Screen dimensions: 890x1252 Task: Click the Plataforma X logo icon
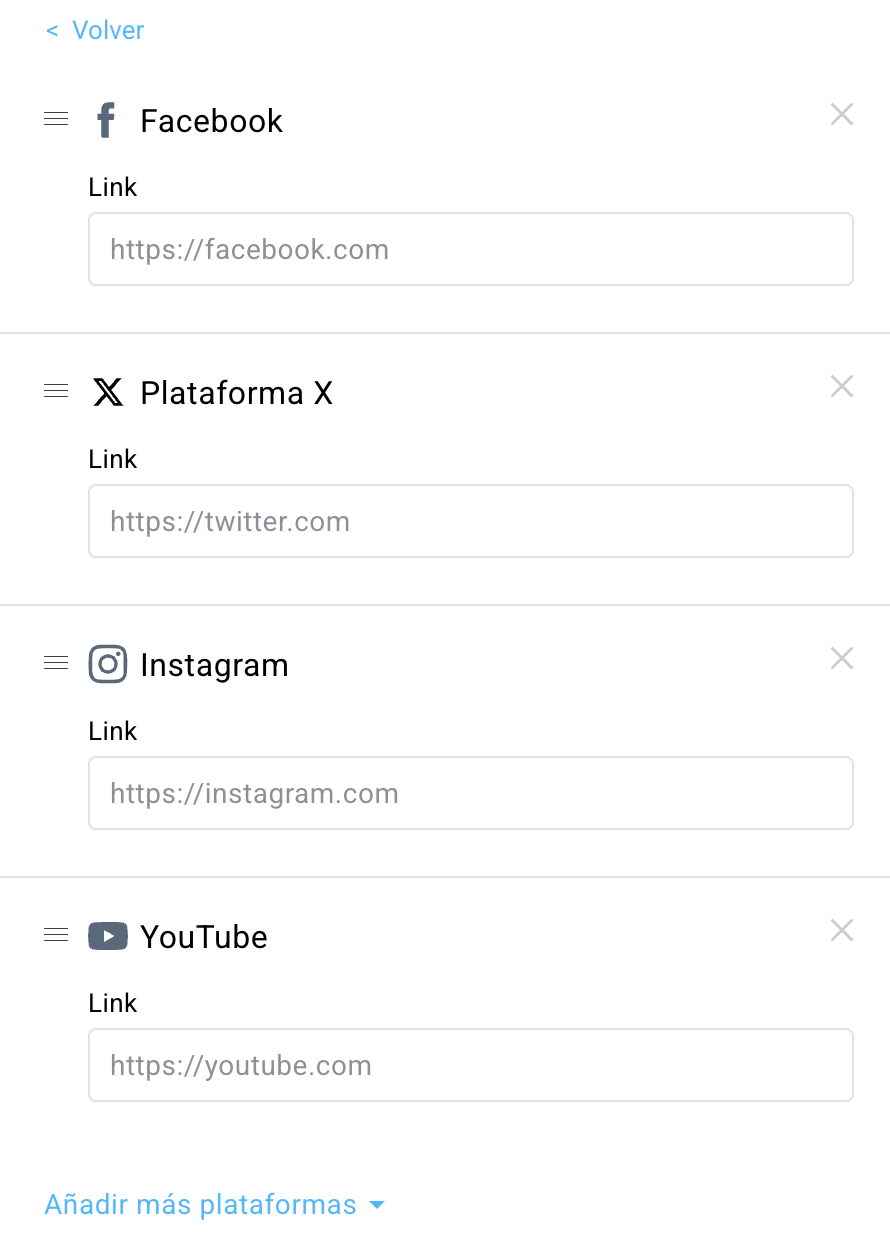[x=108, y=392]
